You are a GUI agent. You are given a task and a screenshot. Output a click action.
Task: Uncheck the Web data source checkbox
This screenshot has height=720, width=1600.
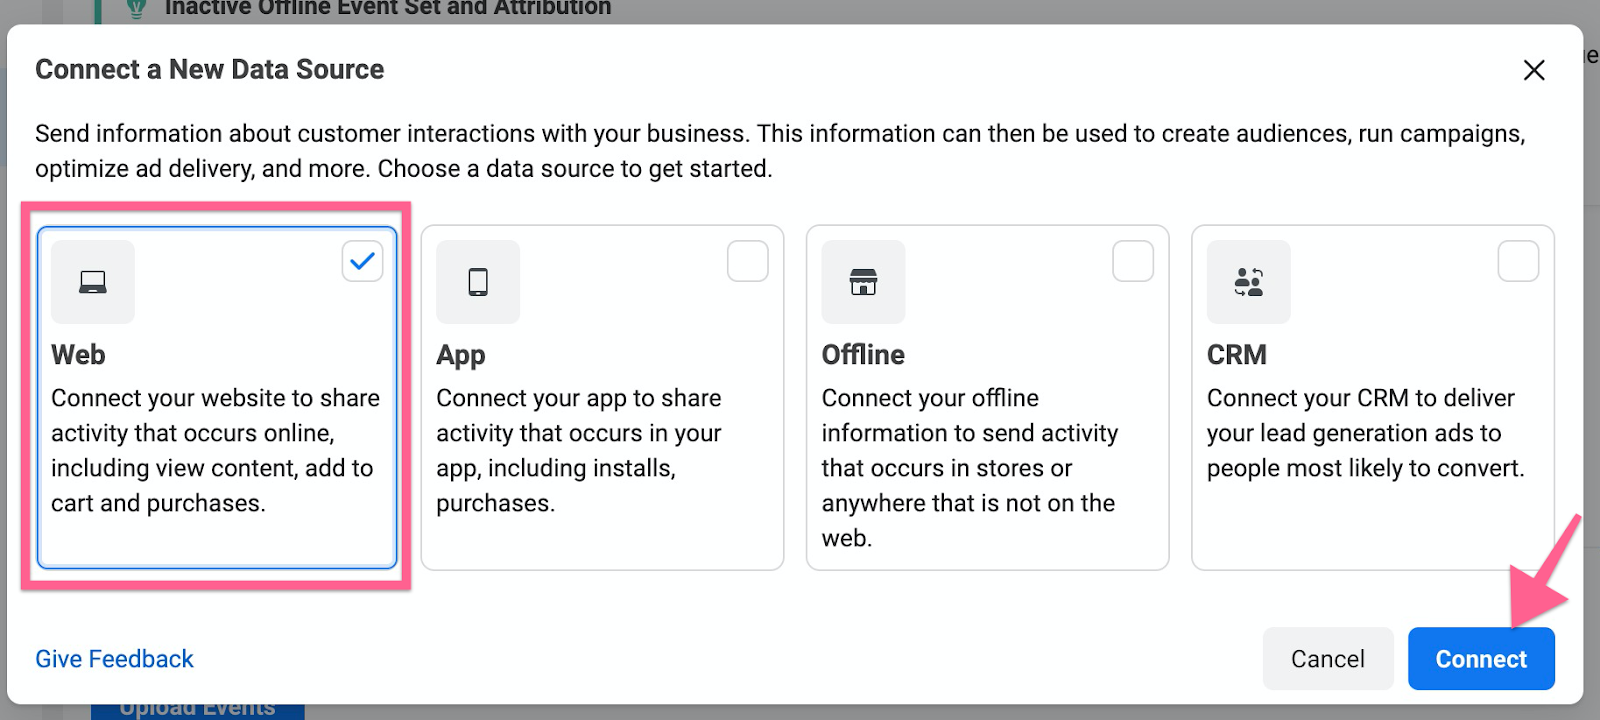(362, 261)
